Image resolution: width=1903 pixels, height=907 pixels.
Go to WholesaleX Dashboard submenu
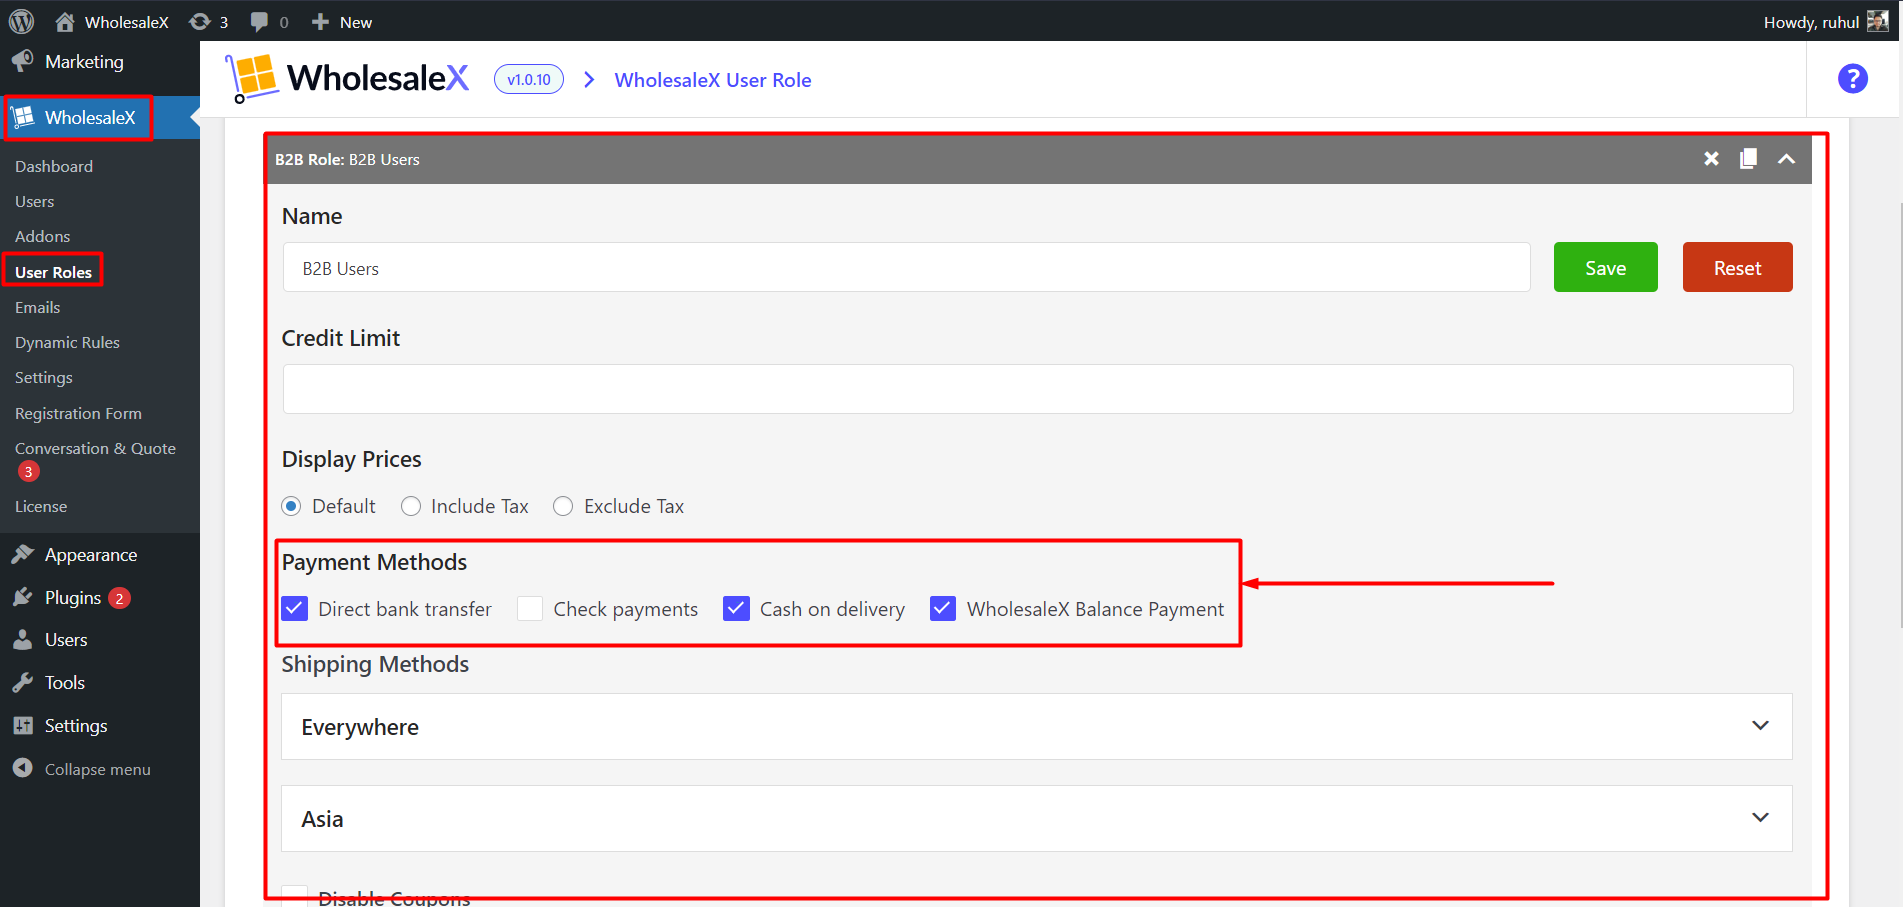[x=54, y=167]
